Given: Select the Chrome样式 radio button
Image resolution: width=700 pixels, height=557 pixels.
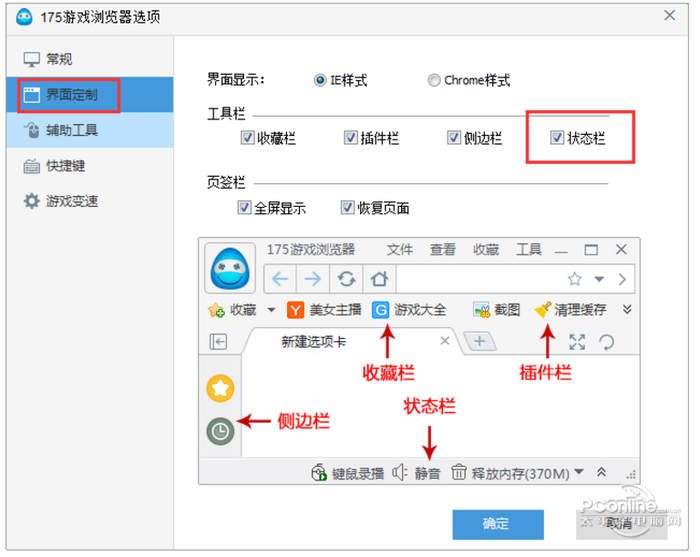Looking at the screenshot, I should 434,80.
